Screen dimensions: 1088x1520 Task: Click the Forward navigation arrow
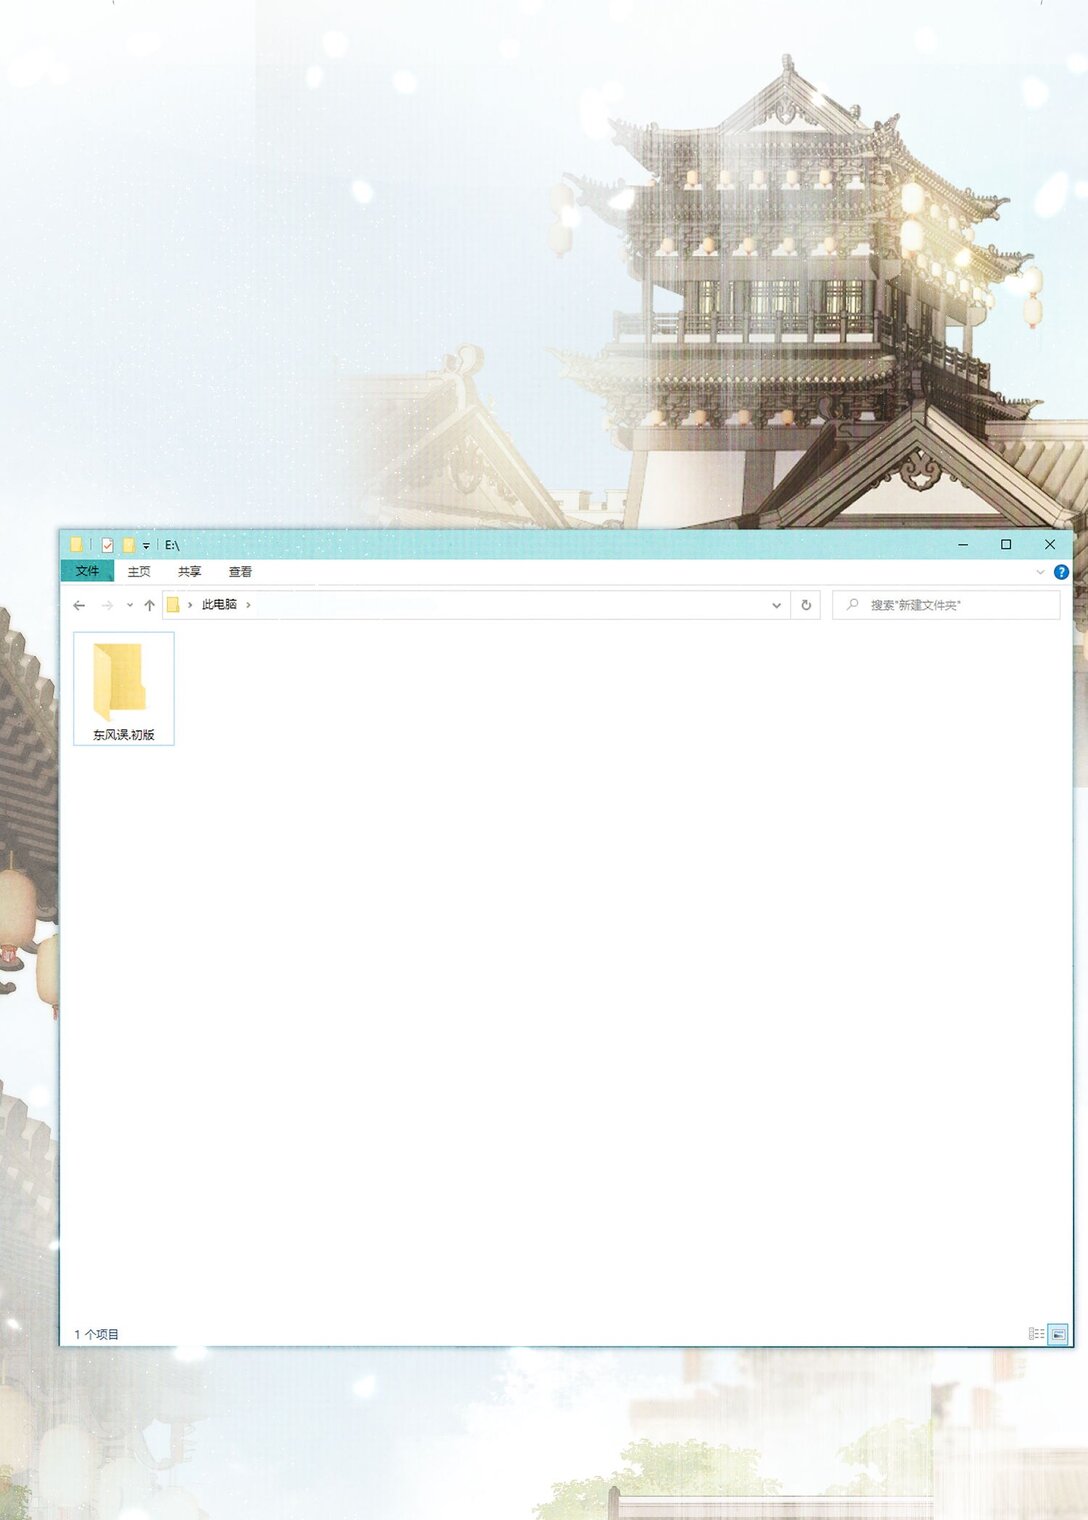click(107, 605)
